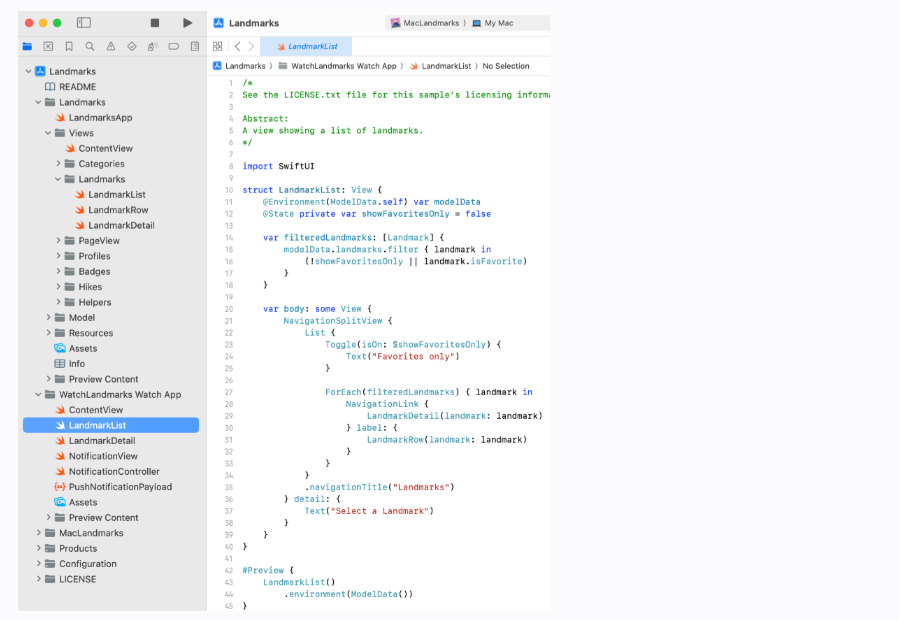Open the LandmarksApp Swift file
The image size is (899, 620).
[x=93, y=118]
